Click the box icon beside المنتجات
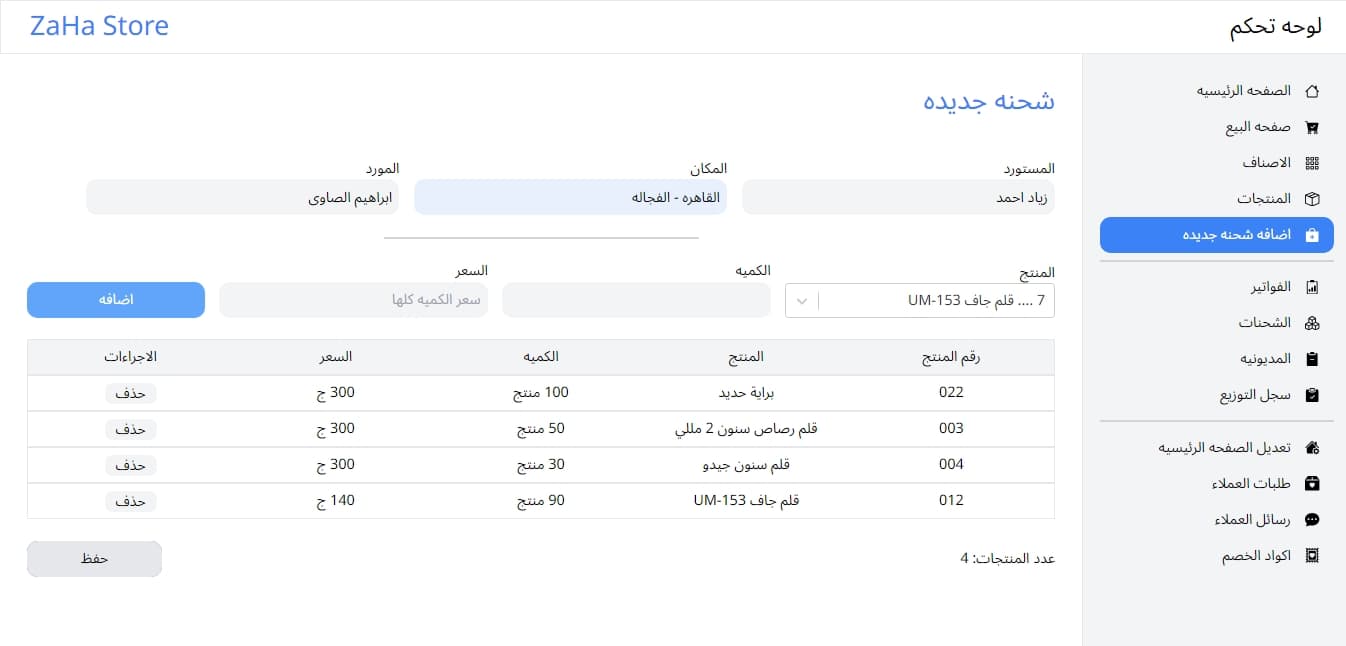1346x646 pixels. [1313, 199]
